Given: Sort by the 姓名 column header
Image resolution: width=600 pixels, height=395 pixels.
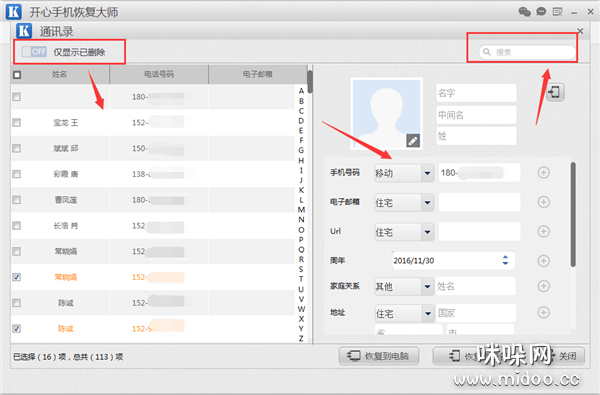Looking at the screenshot, I should [60, 74].
